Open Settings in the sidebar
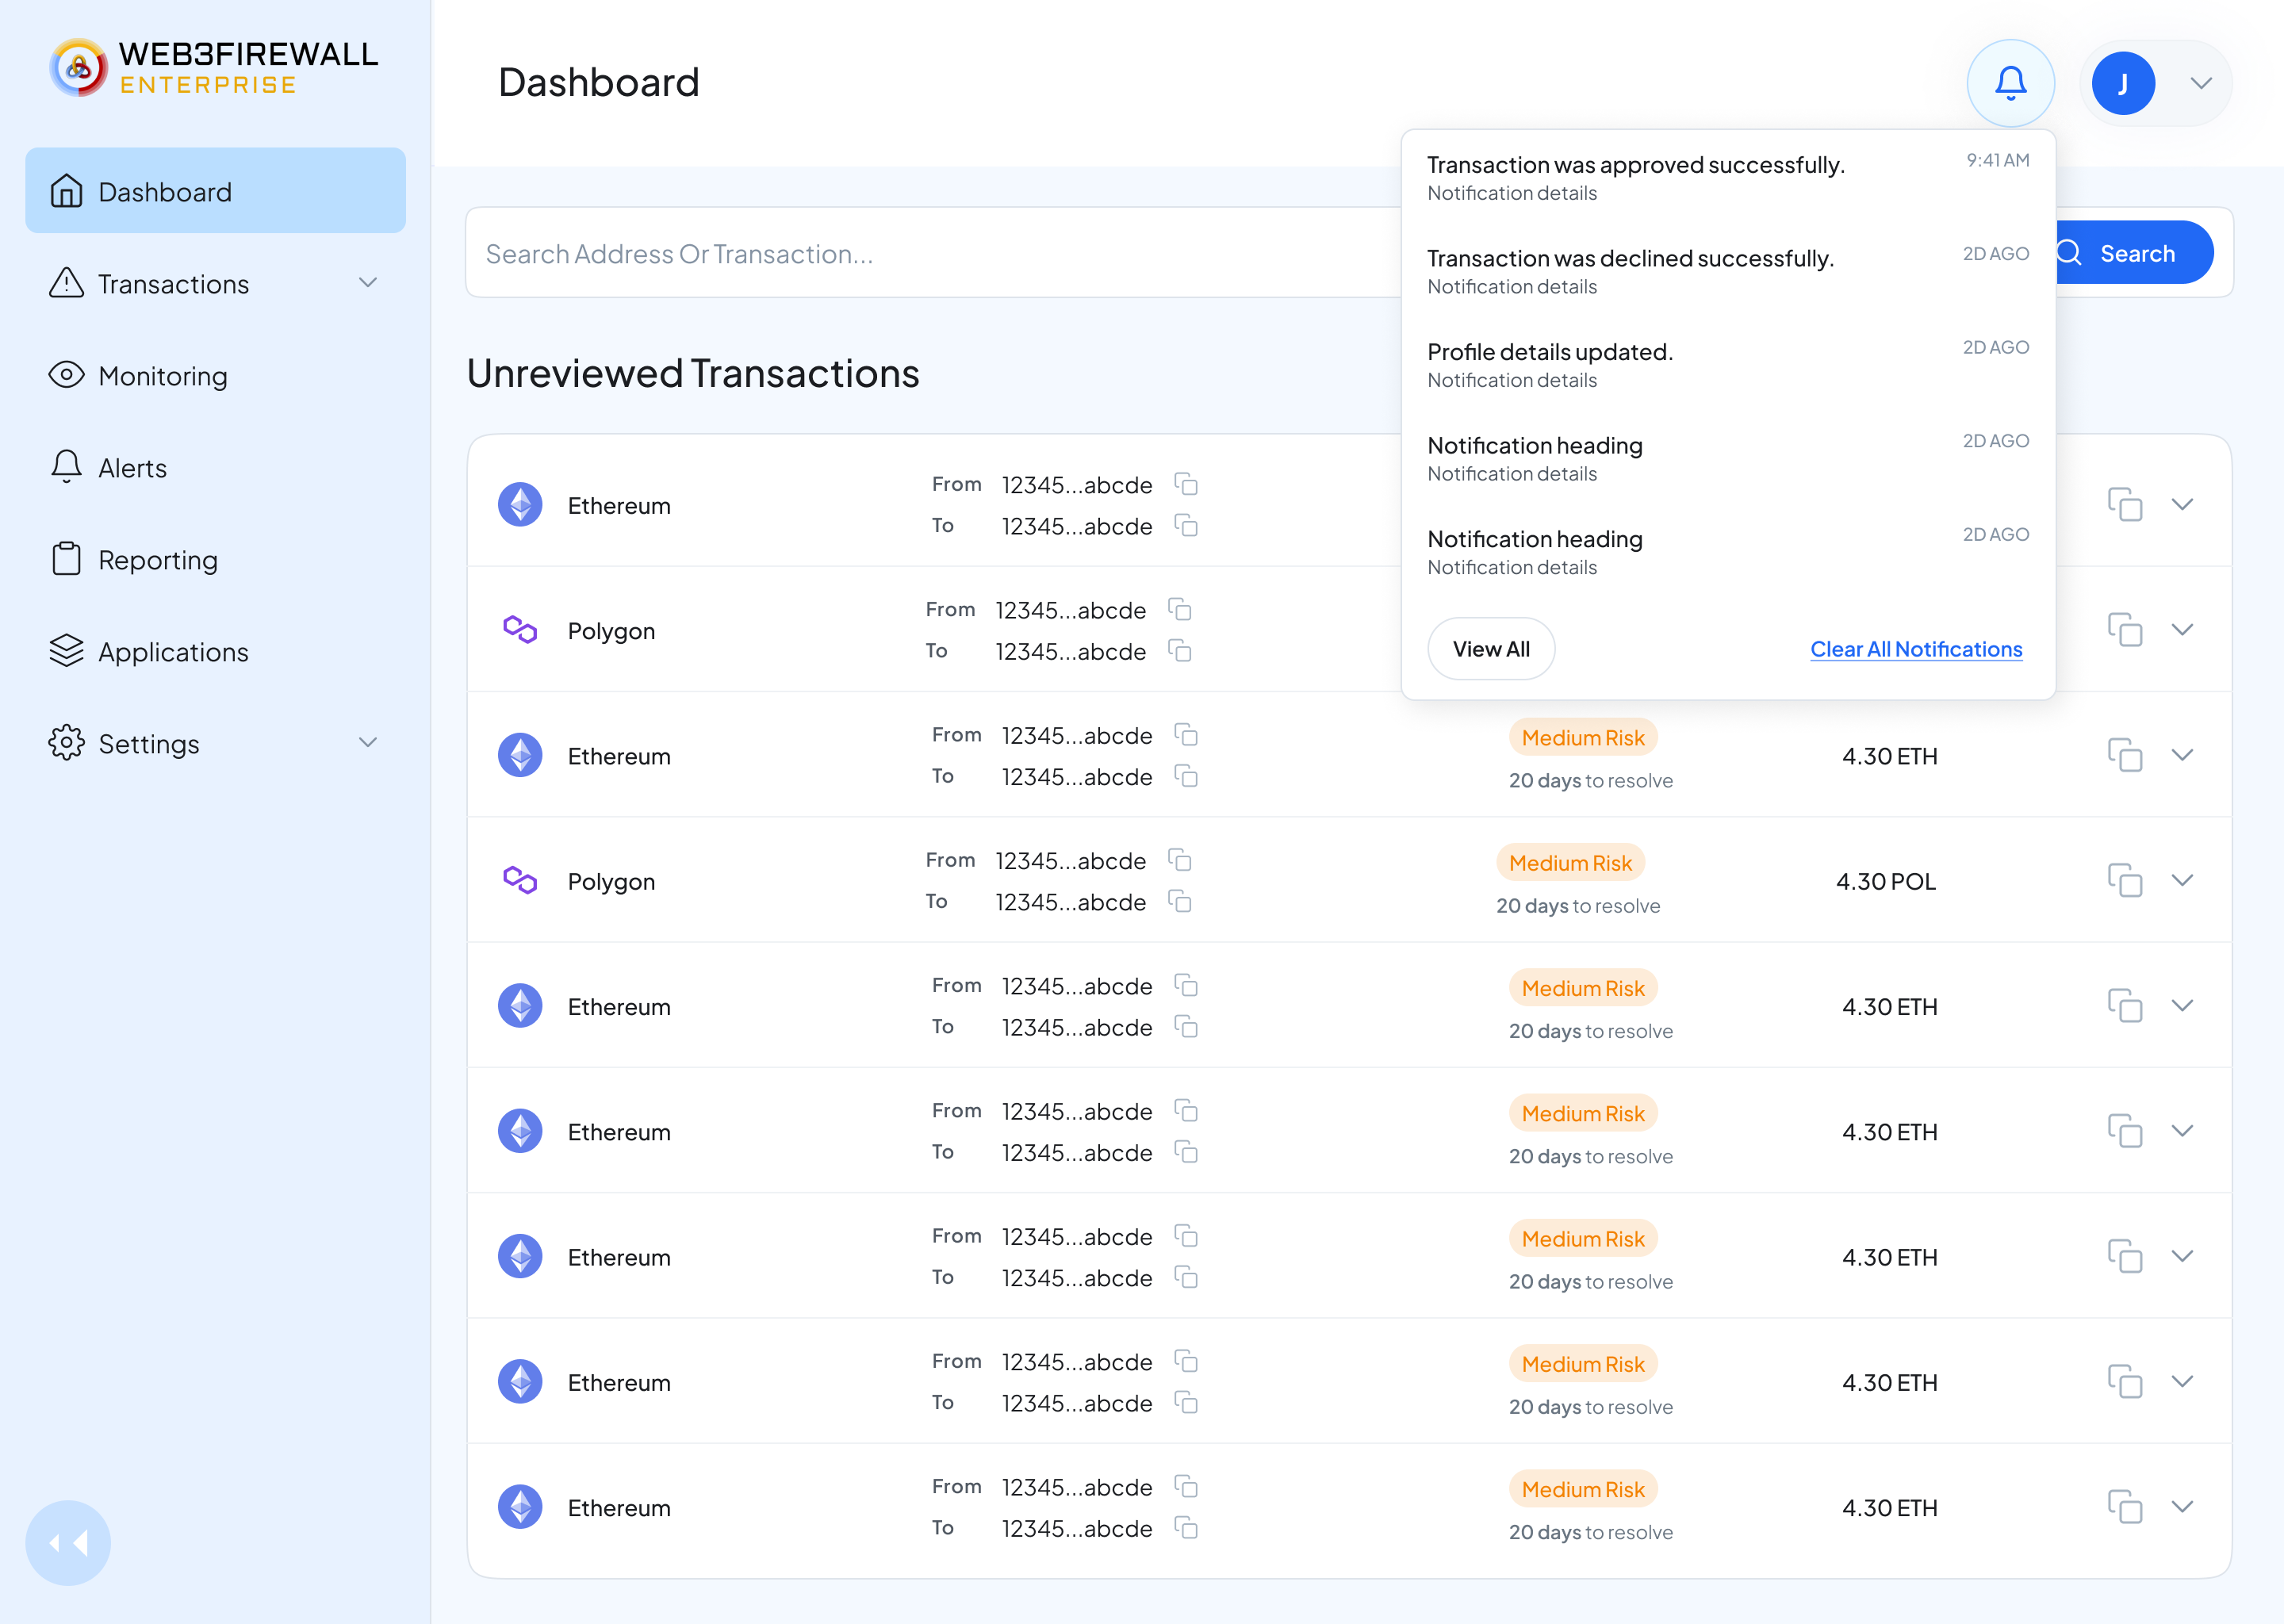Image resolution: width=2284 pixels, height=1624 pixels. [x=215, y=744]
